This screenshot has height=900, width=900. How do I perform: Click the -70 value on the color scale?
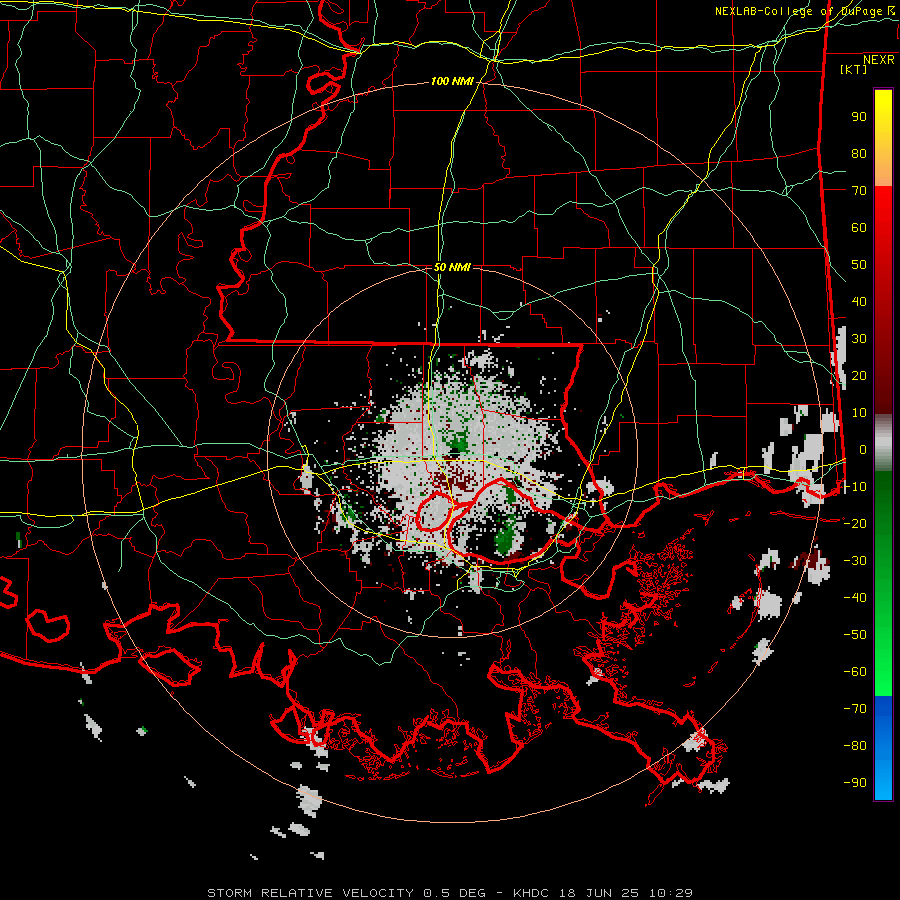point(855,709)
